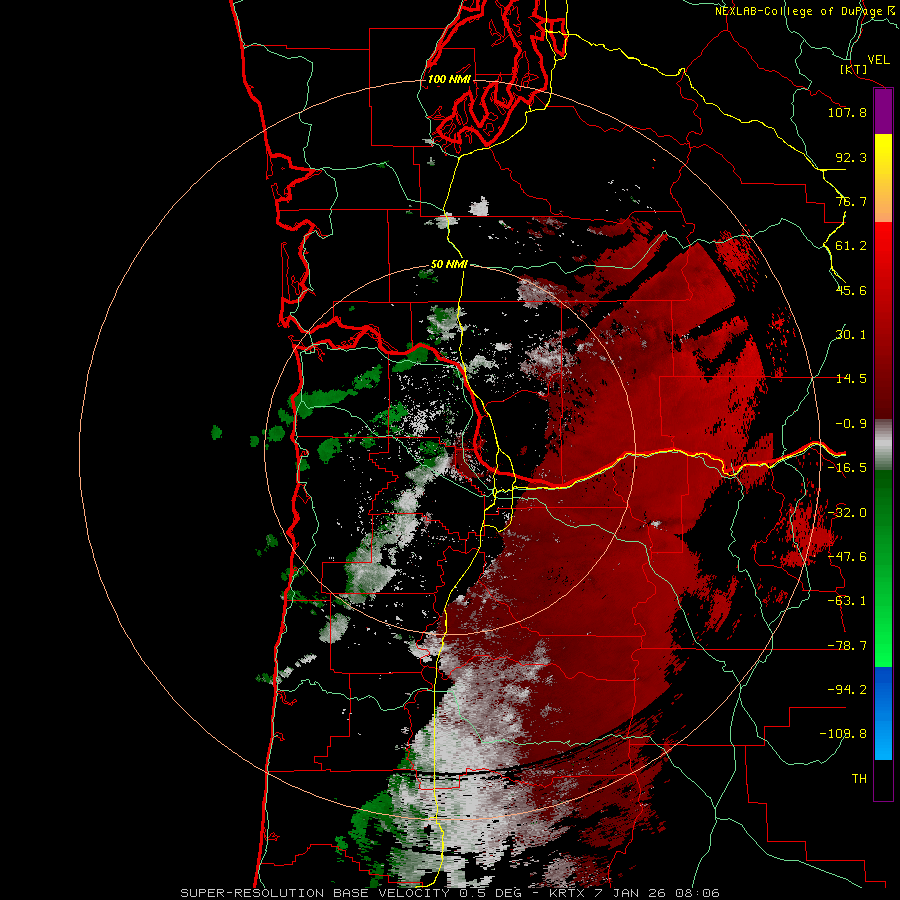Click the 76.7 legend value

click(851, 201)
